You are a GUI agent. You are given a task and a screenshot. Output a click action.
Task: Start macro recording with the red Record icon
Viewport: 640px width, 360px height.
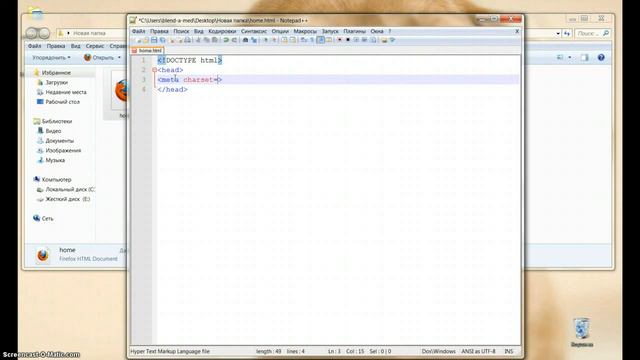coord(339,40)
